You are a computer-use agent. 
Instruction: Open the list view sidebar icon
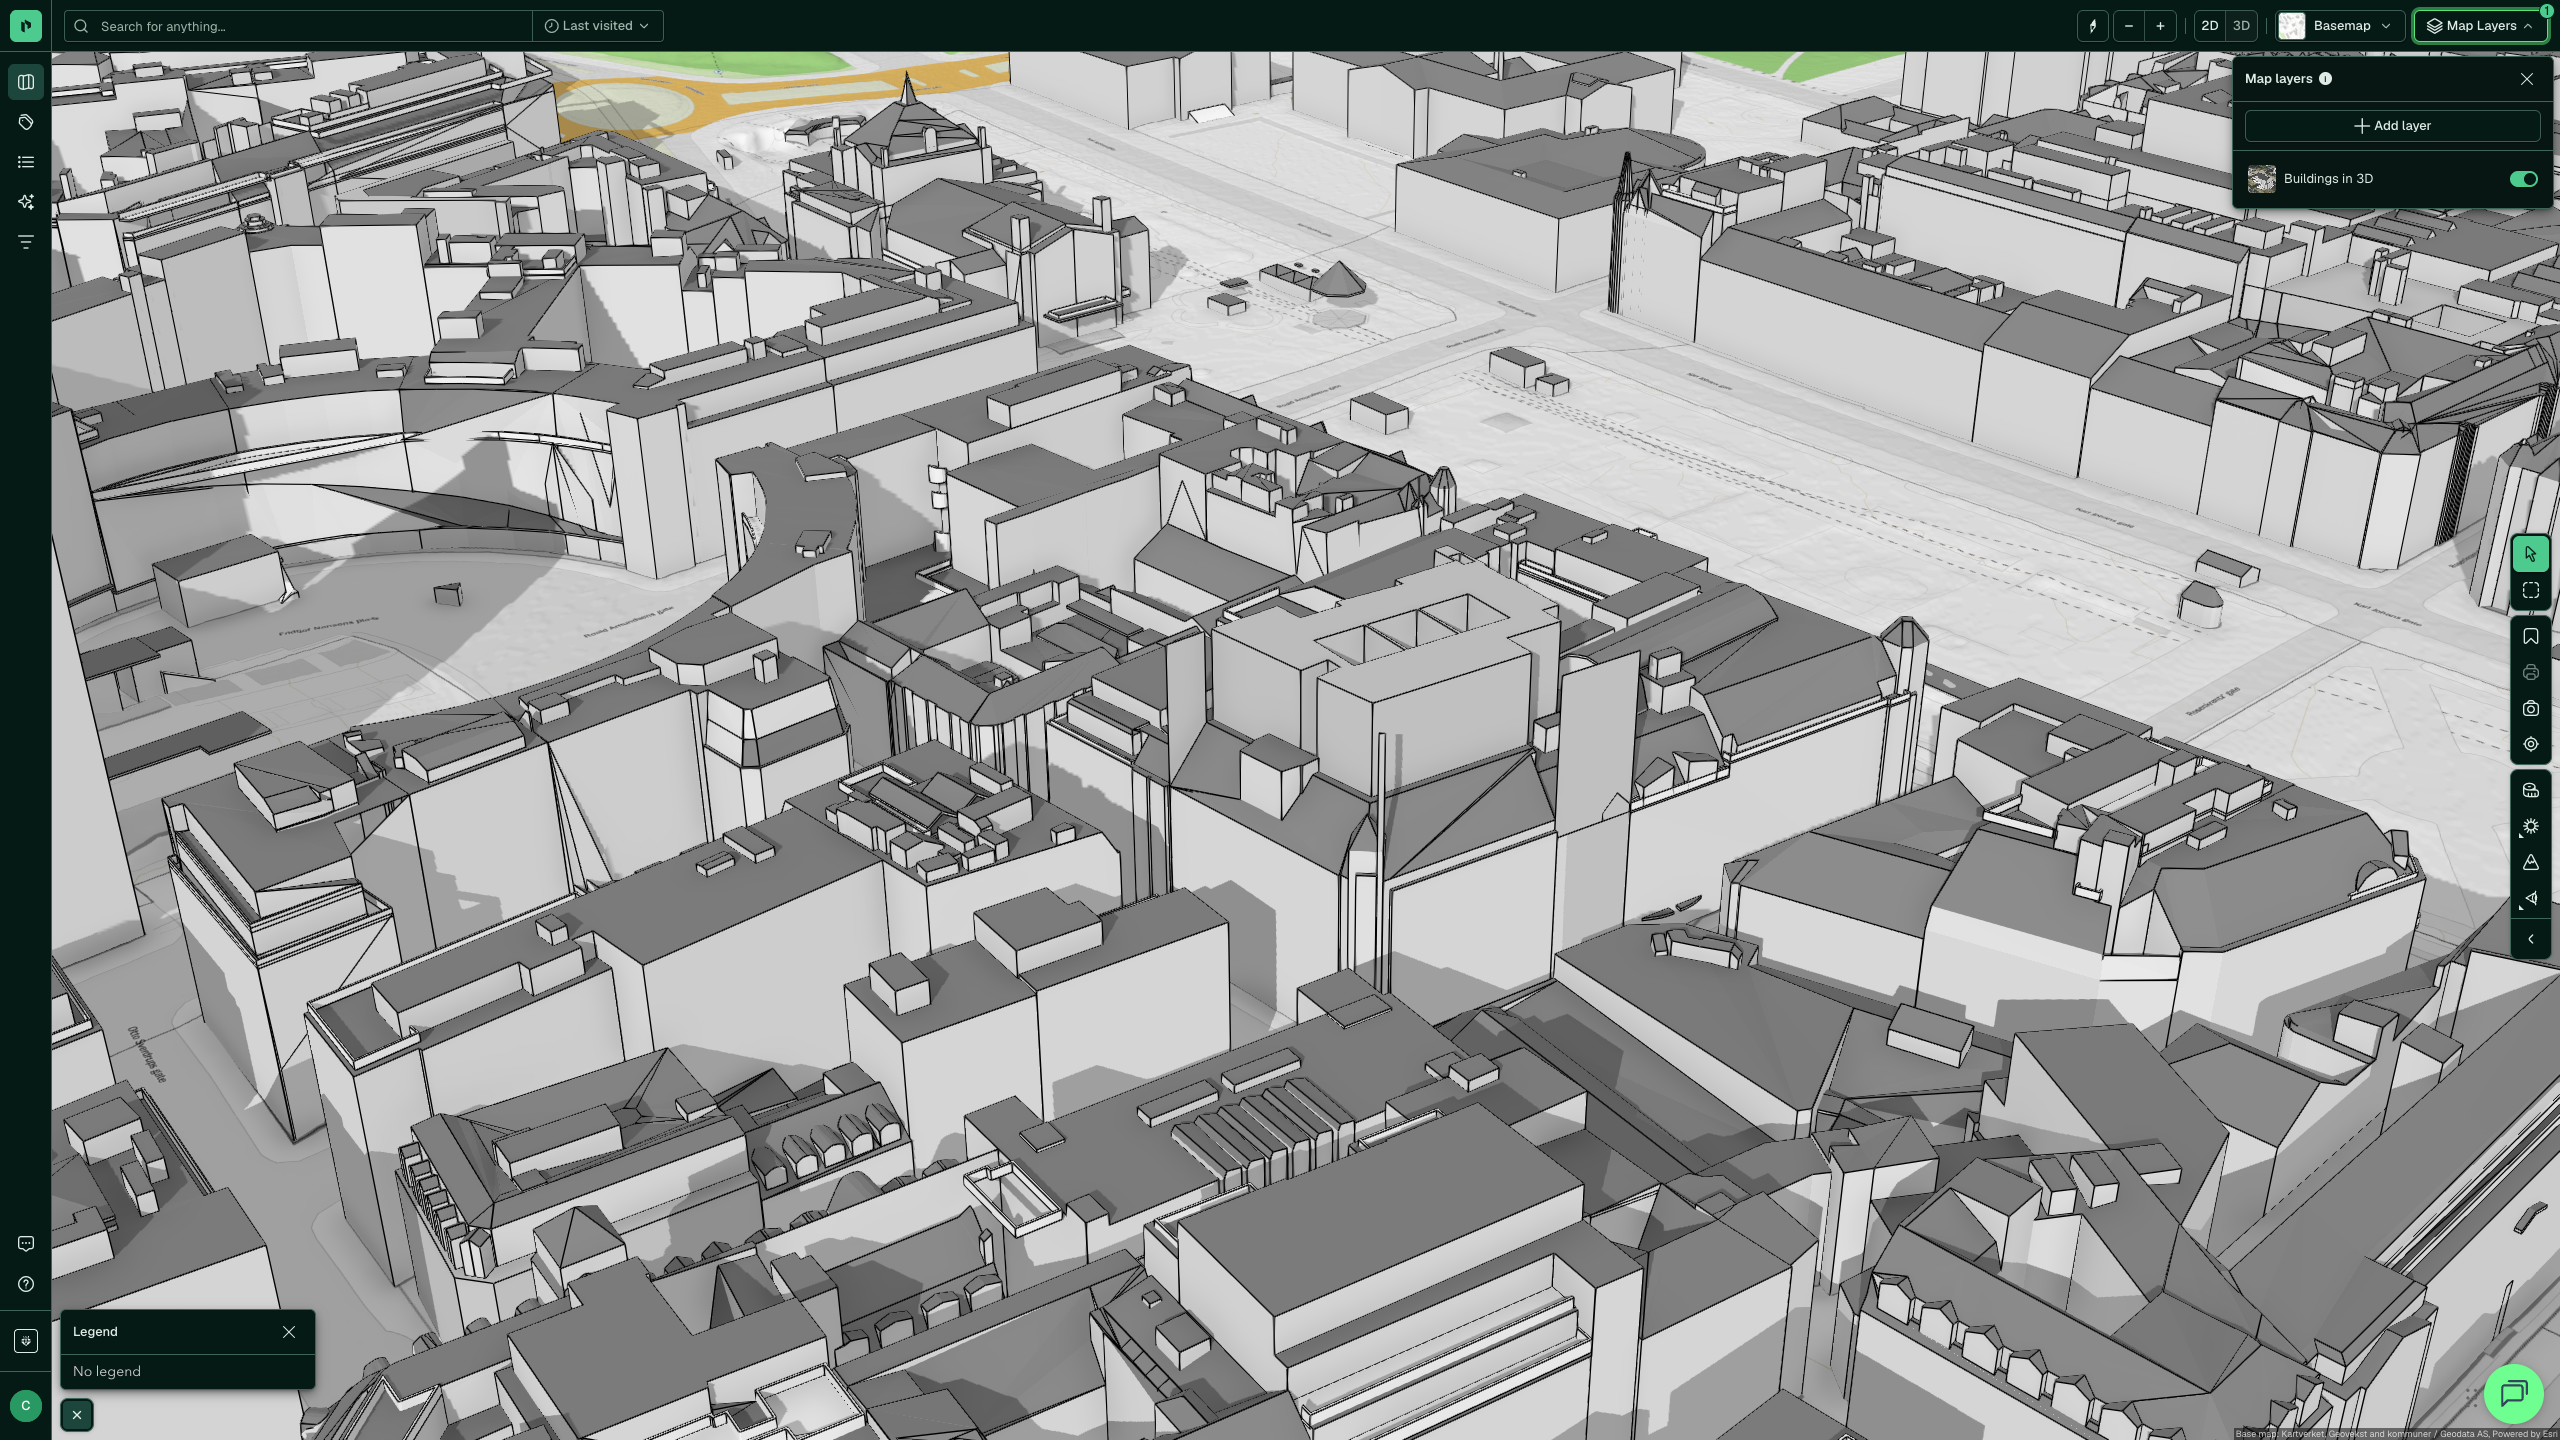coord(26,162)
